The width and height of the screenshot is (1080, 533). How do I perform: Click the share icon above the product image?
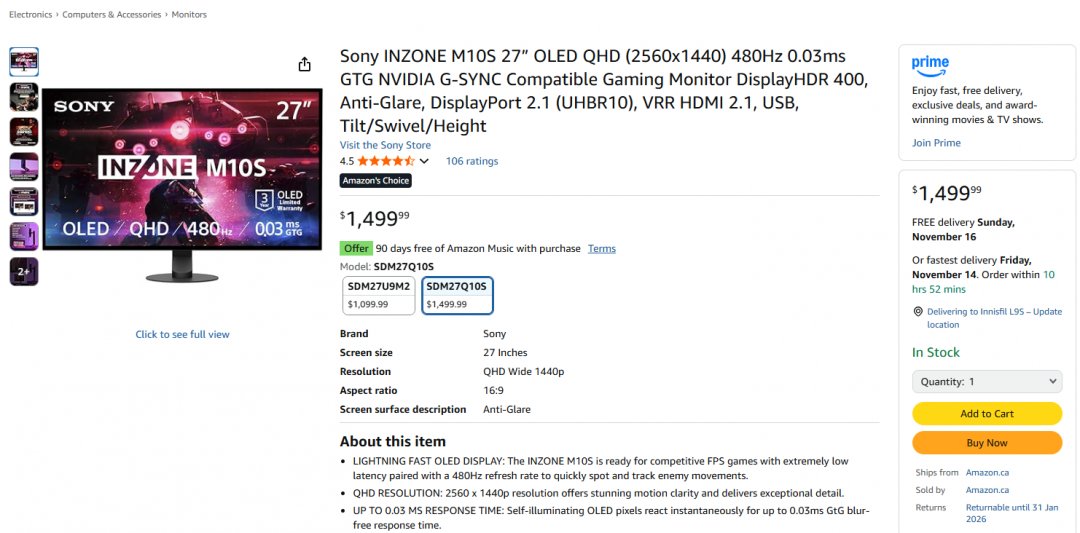(305, 65)
